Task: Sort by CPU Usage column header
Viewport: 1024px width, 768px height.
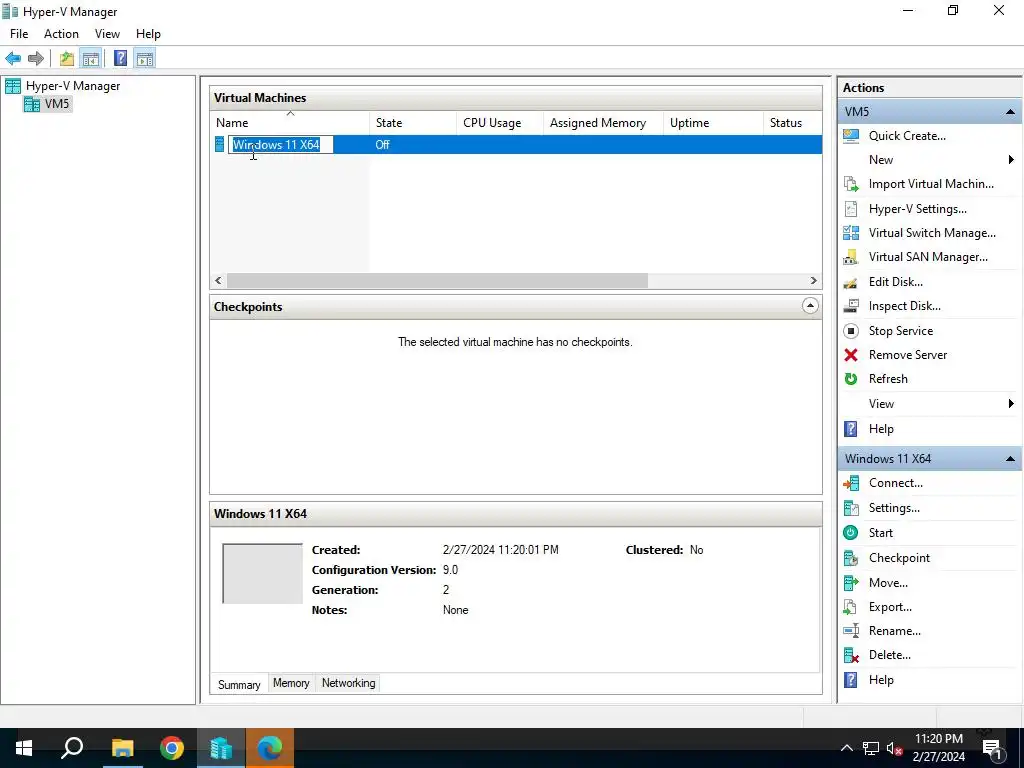Action: (x=500, y=123)
